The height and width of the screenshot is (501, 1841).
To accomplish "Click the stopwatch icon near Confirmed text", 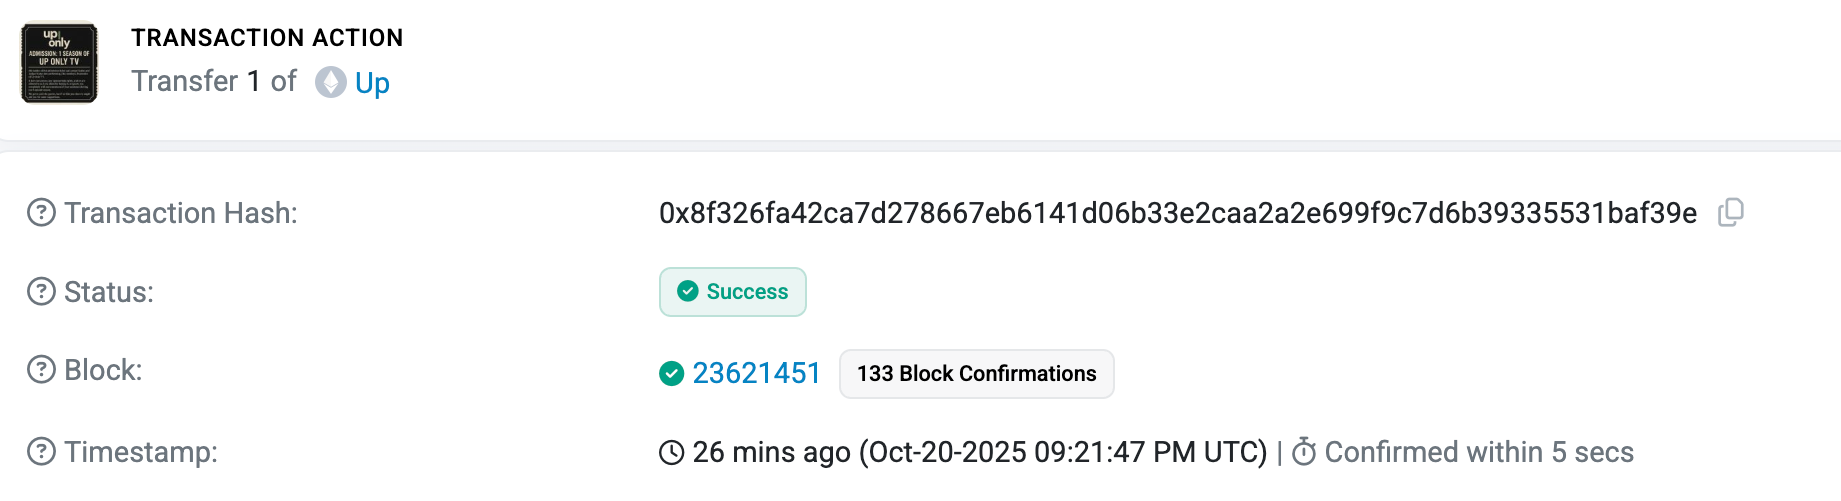I will tap(1304, 452).
